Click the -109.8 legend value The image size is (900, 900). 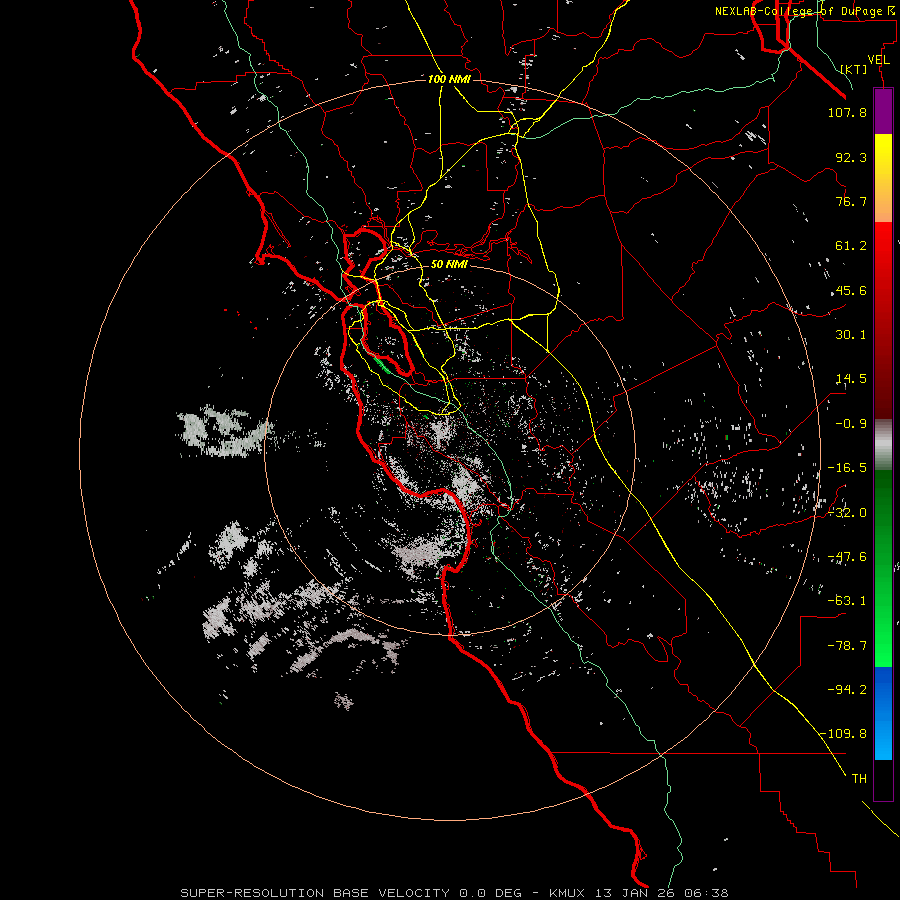click(x=844, y=734)
